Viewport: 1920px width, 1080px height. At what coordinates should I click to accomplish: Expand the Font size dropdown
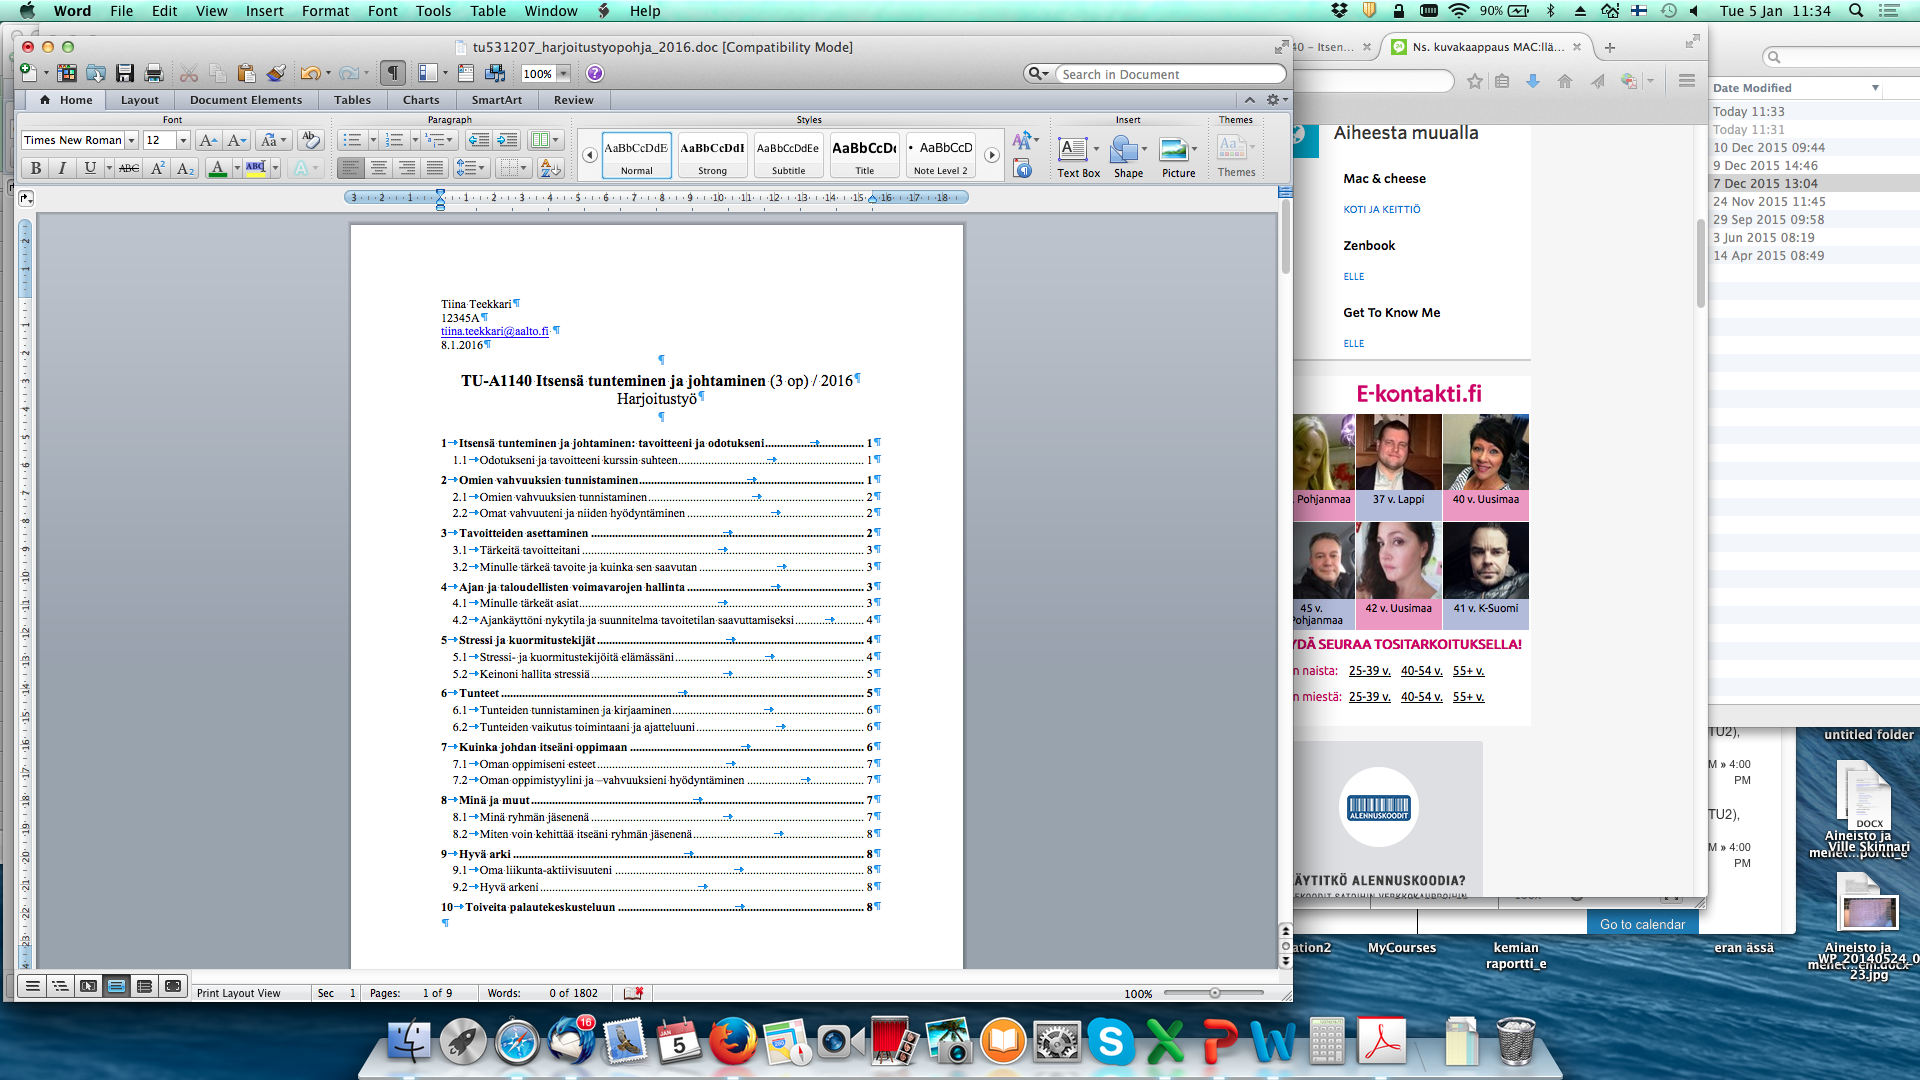click(x=183, y=141)
